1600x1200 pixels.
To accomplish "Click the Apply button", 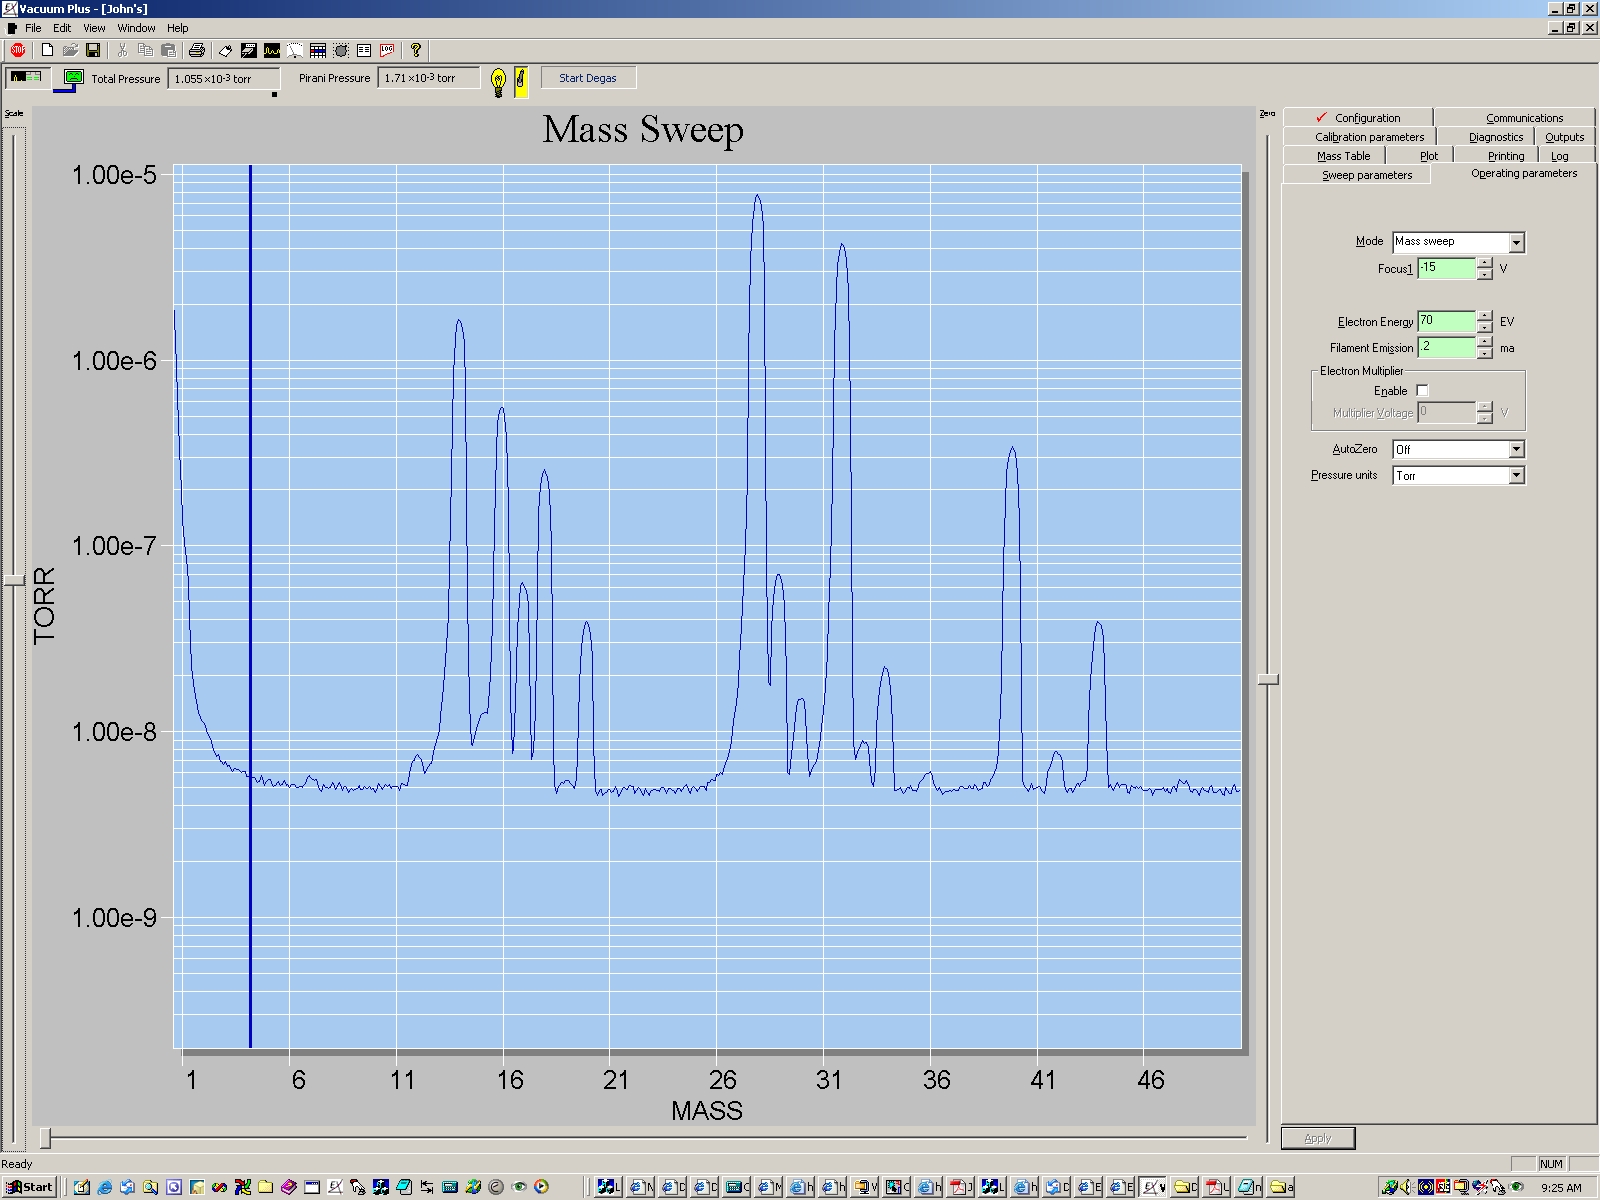I will tap(1318, 1138).
